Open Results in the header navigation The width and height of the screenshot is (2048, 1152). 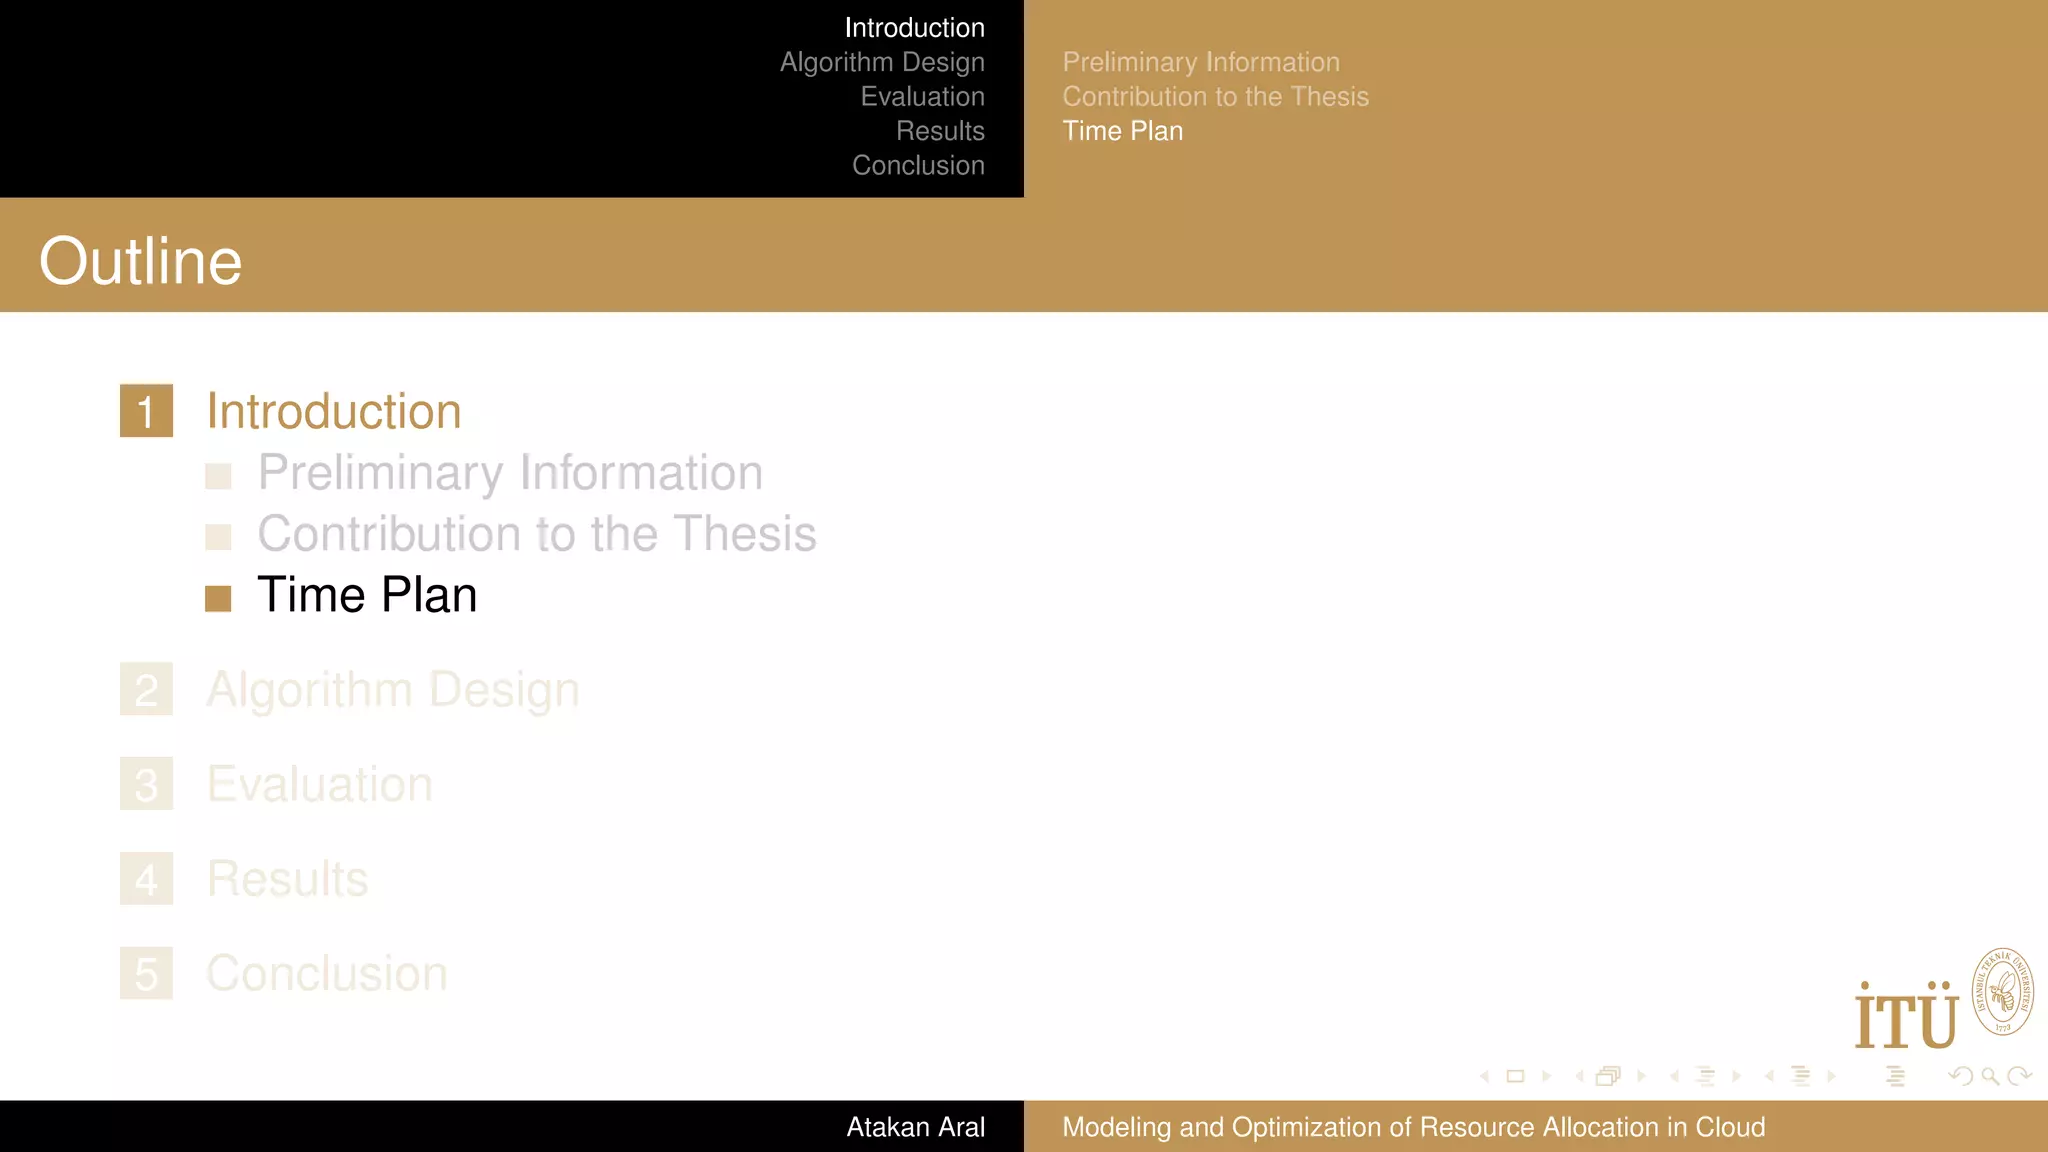tap(940, 131)
